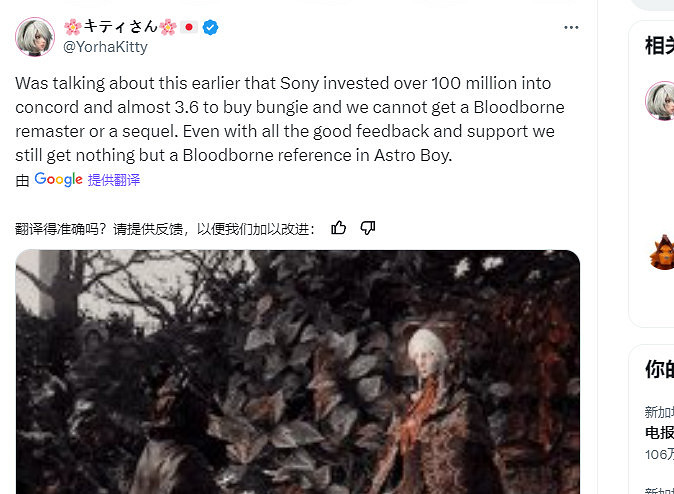674x494 pixels.
Task: Click the 新加坡 trend label above 电报
Action: (658, 413)
